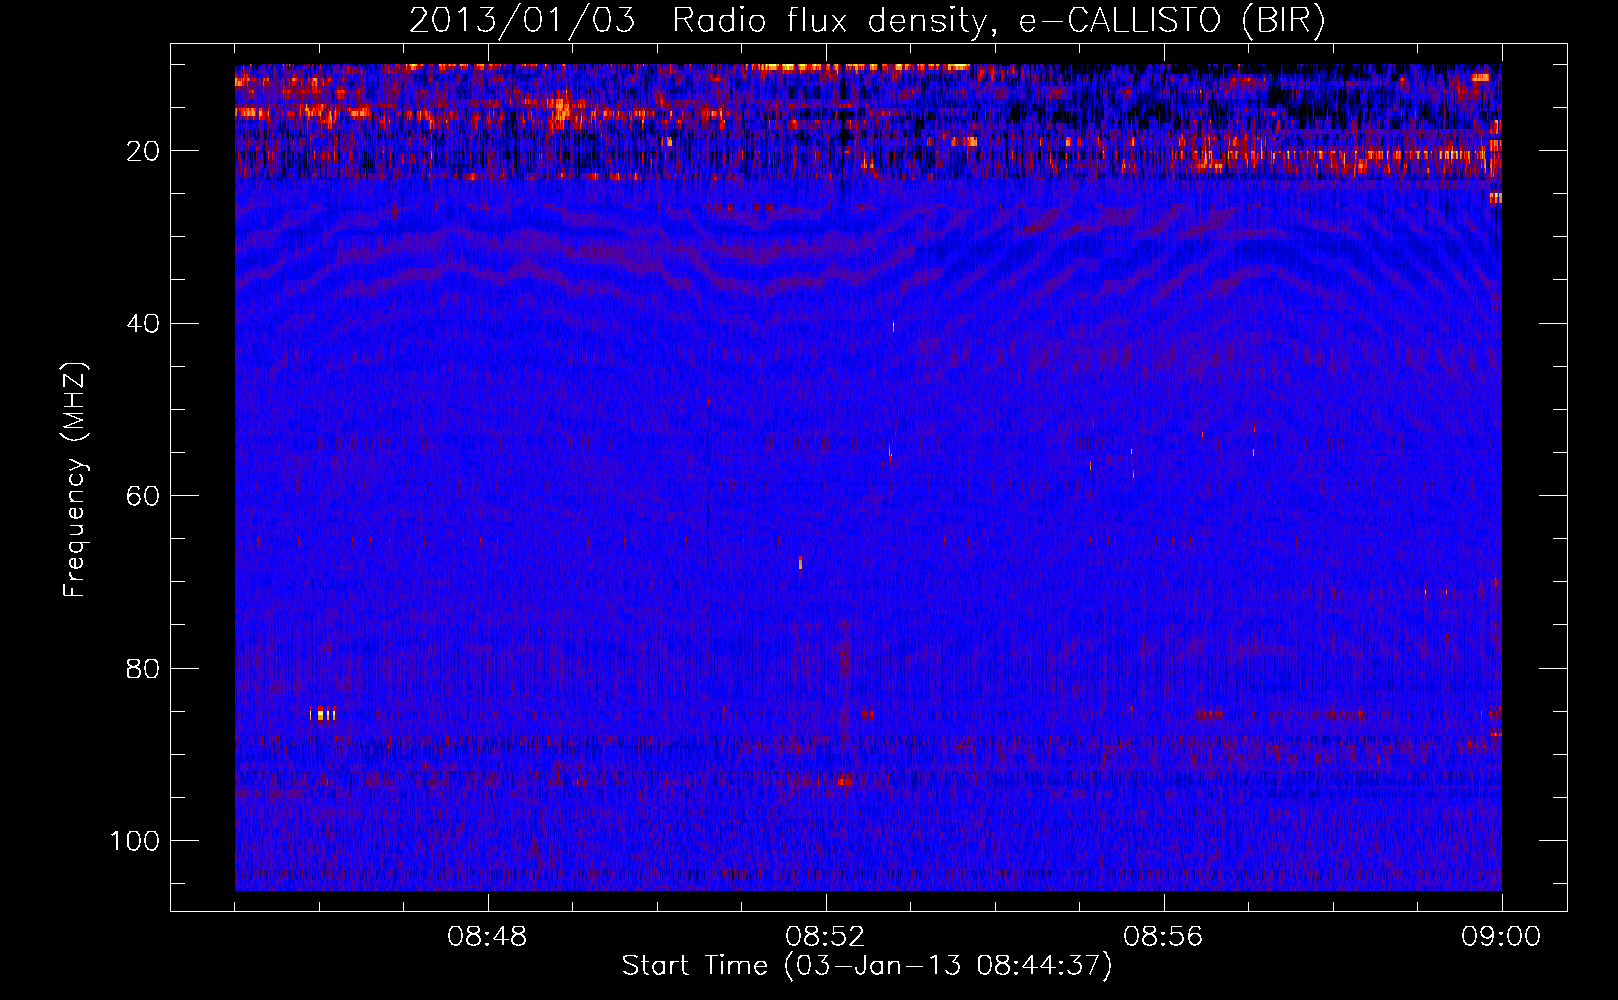Screen dimensions: 1618x1000
Task: Select the 'Frequency (MHZ)' axis label
Action: point(75,479)
